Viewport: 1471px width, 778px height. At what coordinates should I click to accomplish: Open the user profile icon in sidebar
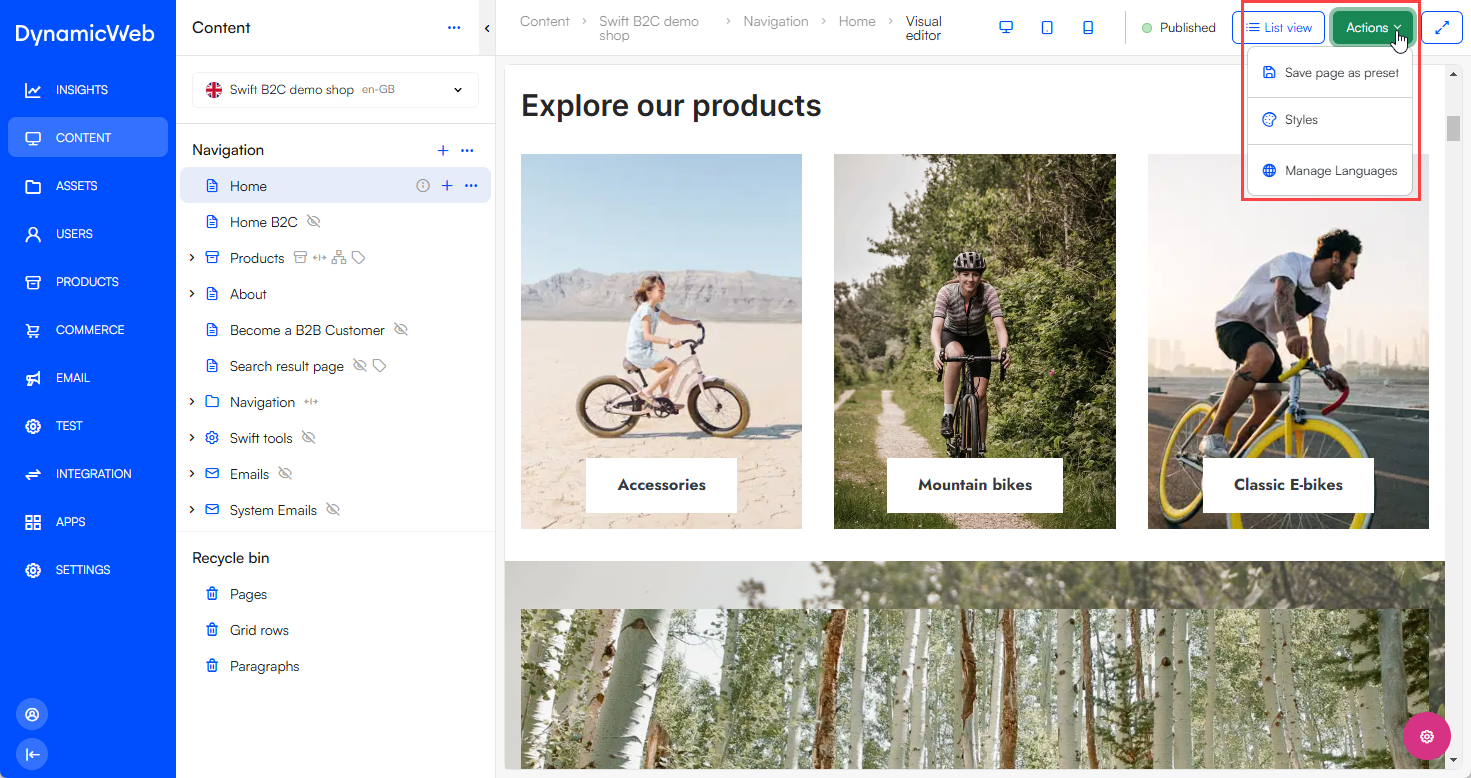32,714
